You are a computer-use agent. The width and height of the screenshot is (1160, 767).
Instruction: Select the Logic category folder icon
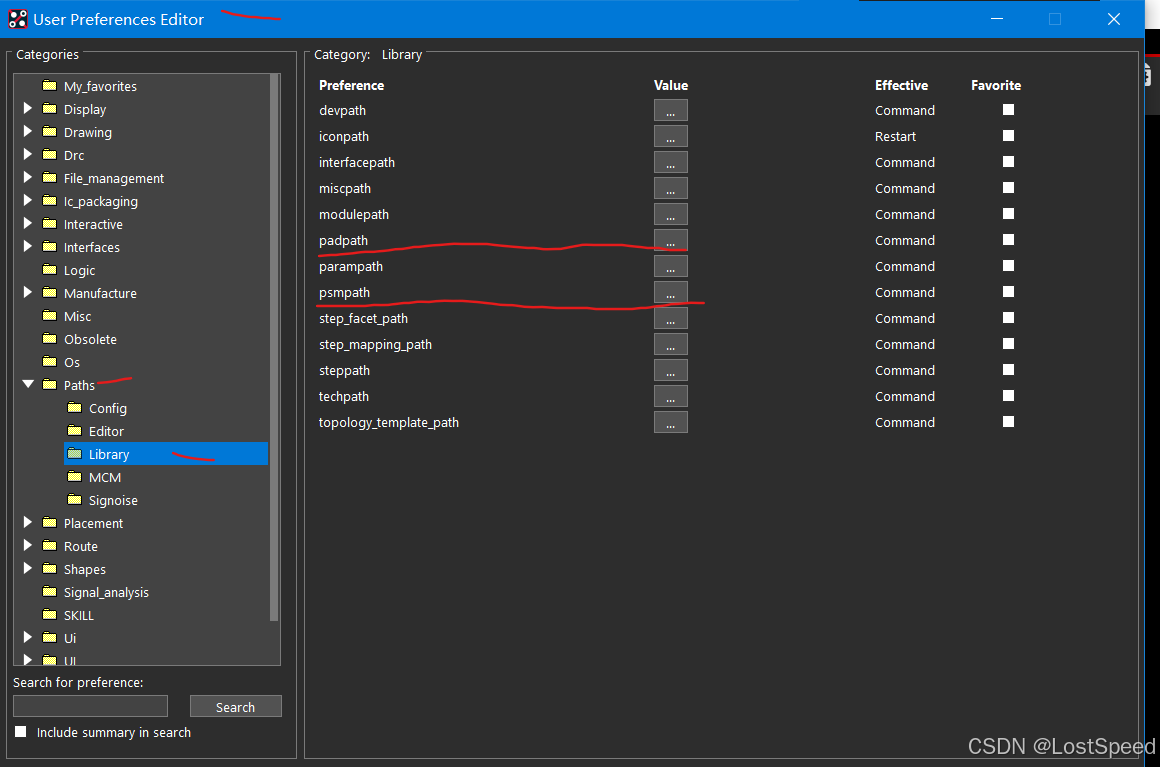50,270
